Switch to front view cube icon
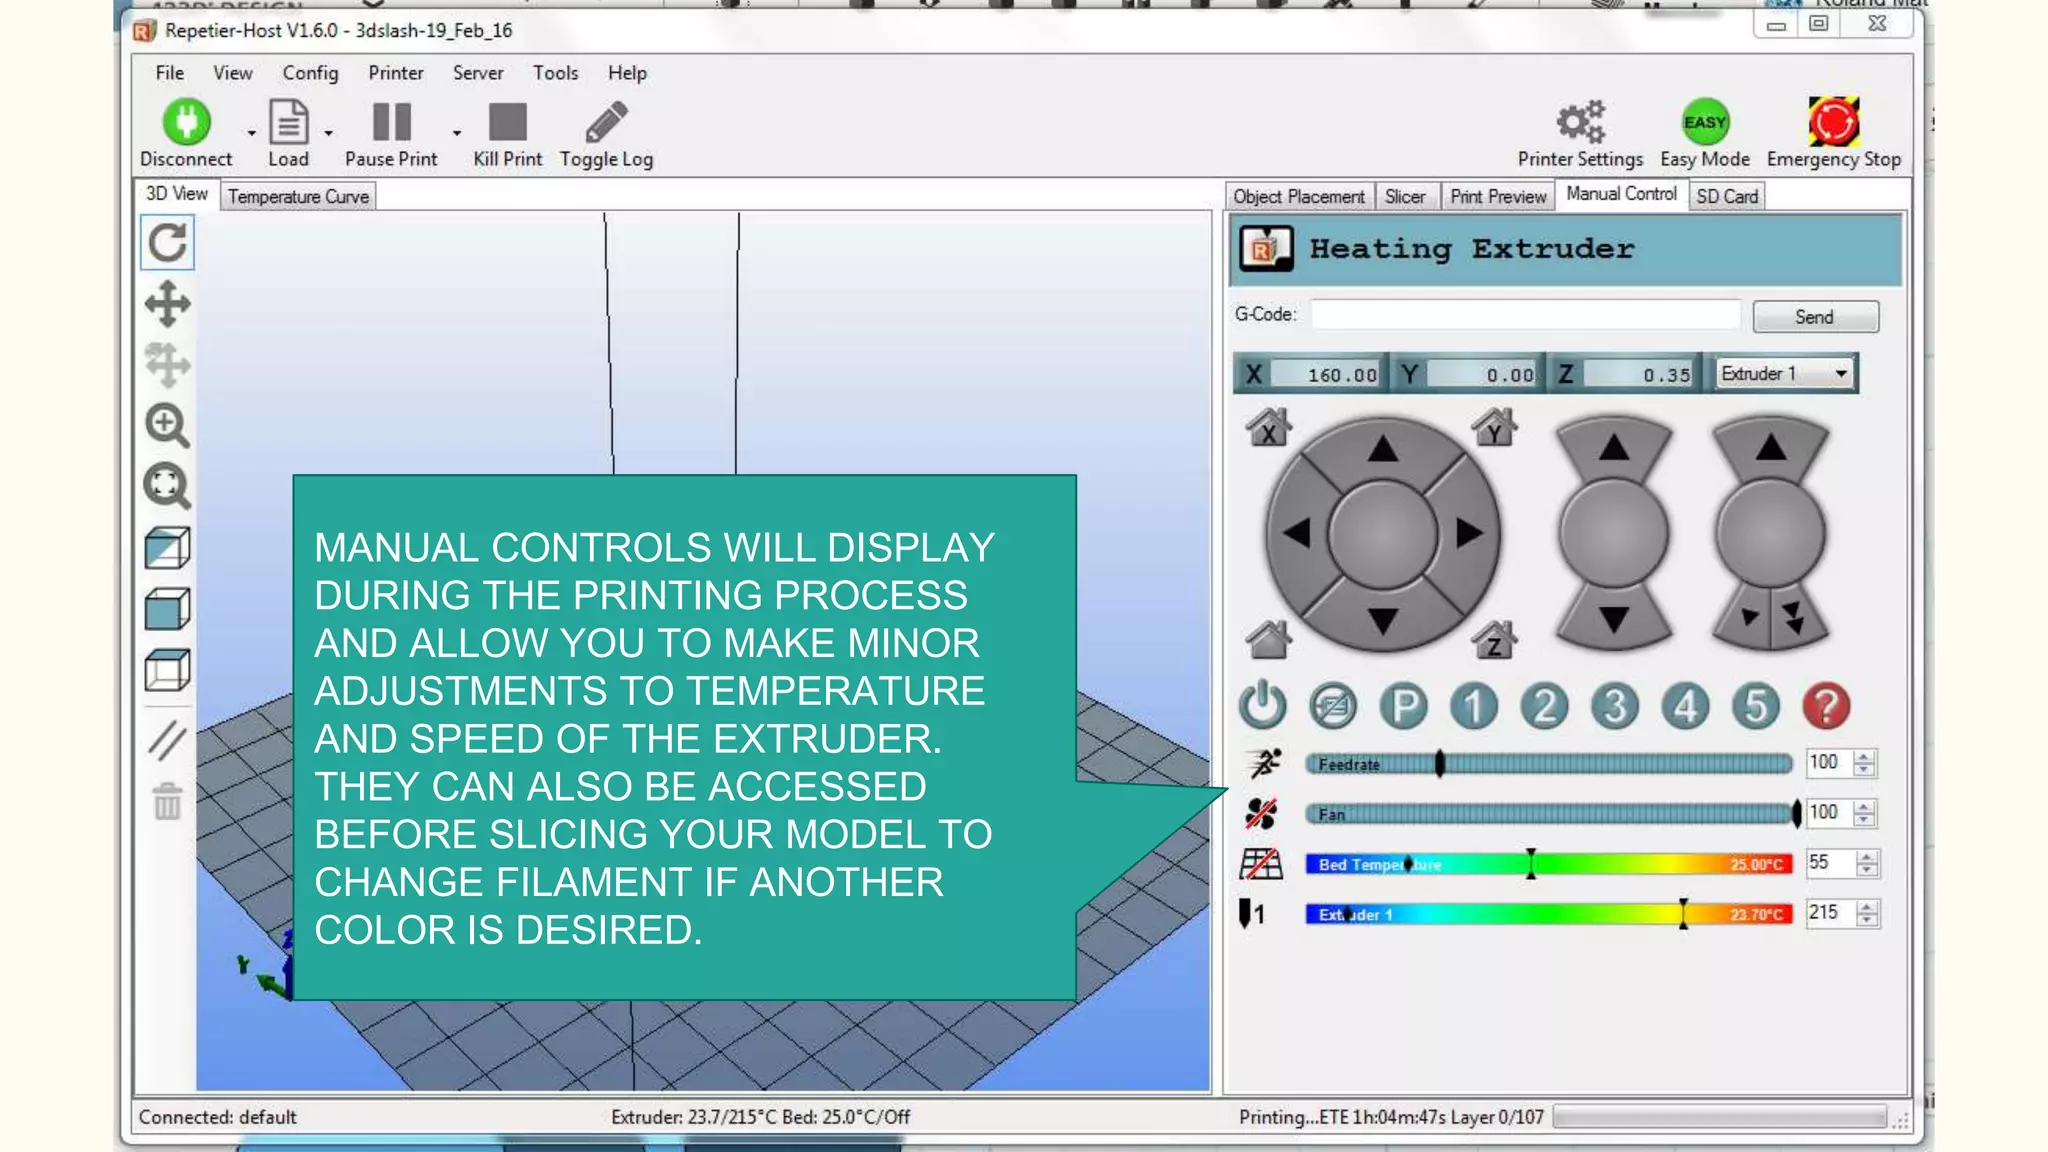The width and height of the screenshot is (2048, 1152). pos(167,609)
